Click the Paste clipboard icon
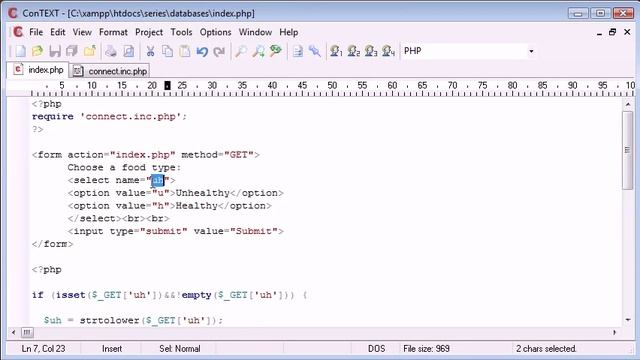 click(184, 51)
